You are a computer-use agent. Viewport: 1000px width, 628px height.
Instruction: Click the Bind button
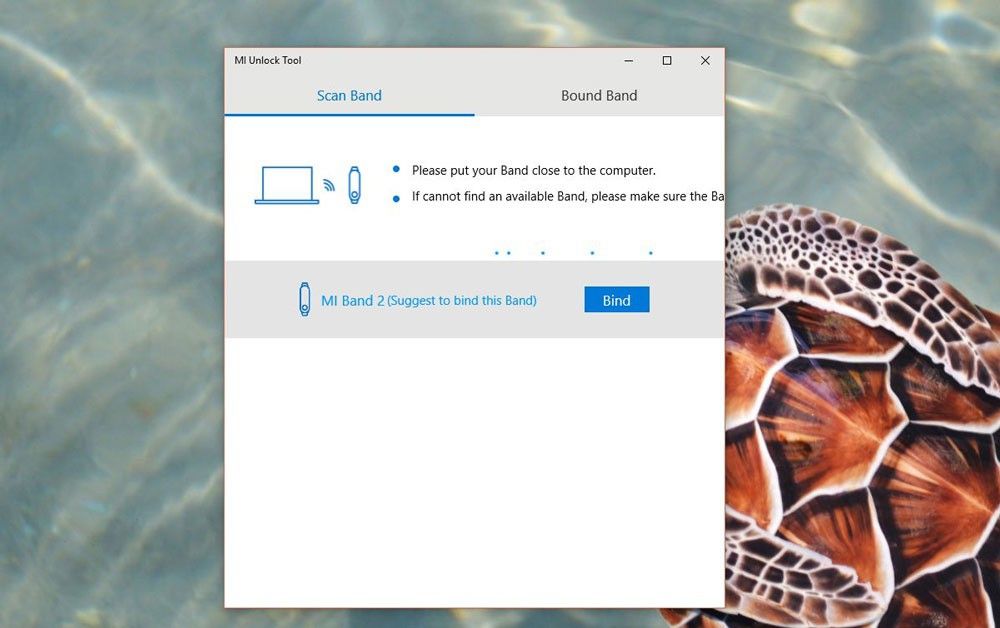pyautogui.click(x=617, y=300)
